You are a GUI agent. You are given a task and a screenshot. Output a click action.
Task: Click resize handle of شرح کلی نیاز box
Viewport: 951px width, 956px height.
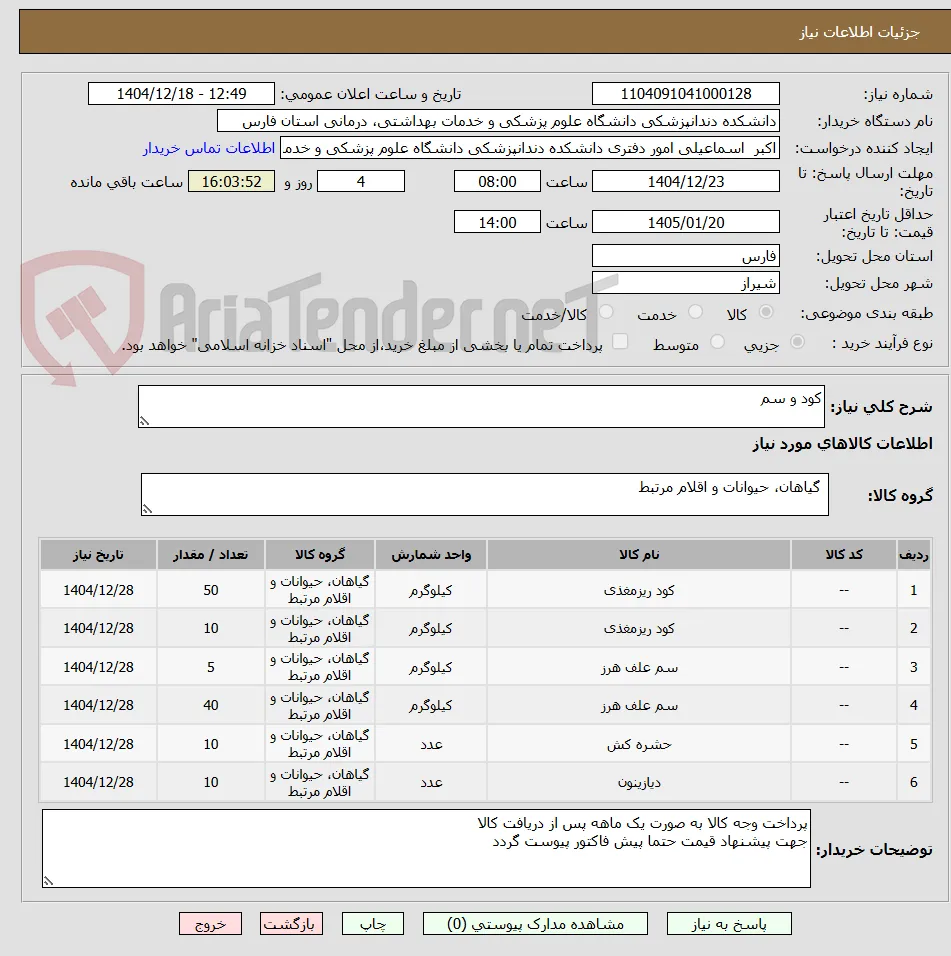coord(144,421)
